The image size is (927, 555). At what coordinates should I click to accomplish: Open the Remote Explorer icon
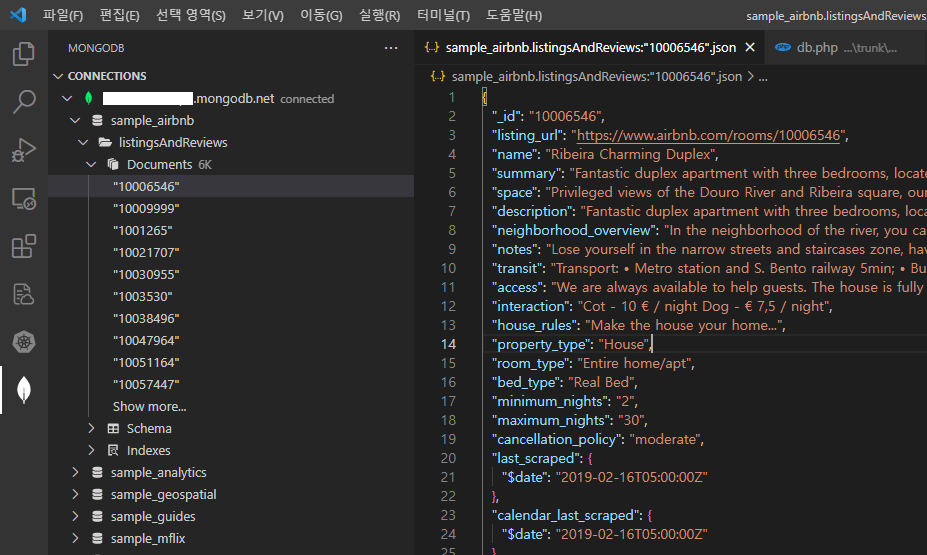click(x=24, y=199)
